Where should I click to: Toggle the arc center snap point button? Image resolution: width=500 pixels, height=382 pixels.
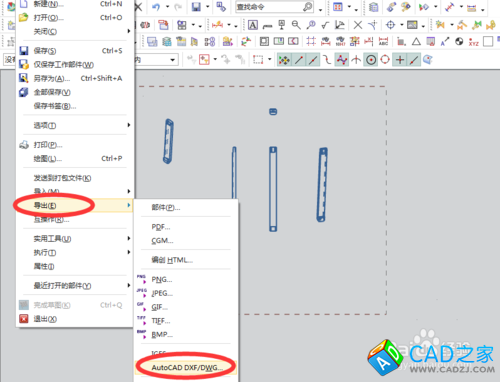point(371,60)
